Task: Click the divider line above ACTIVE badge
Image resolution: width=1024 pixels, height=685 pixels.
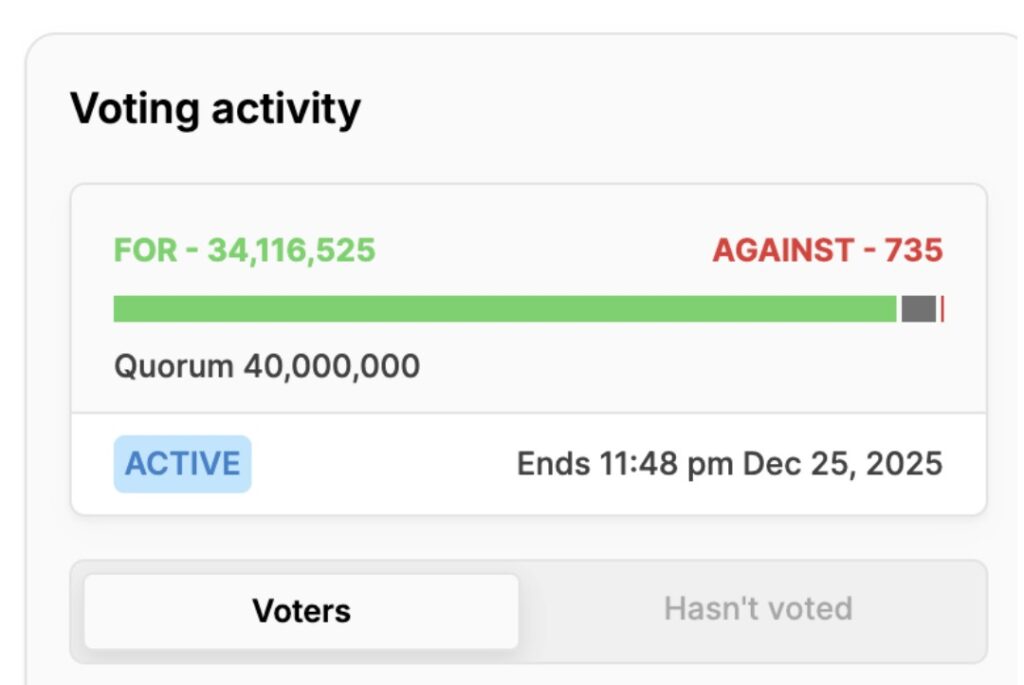Action: 528,413
